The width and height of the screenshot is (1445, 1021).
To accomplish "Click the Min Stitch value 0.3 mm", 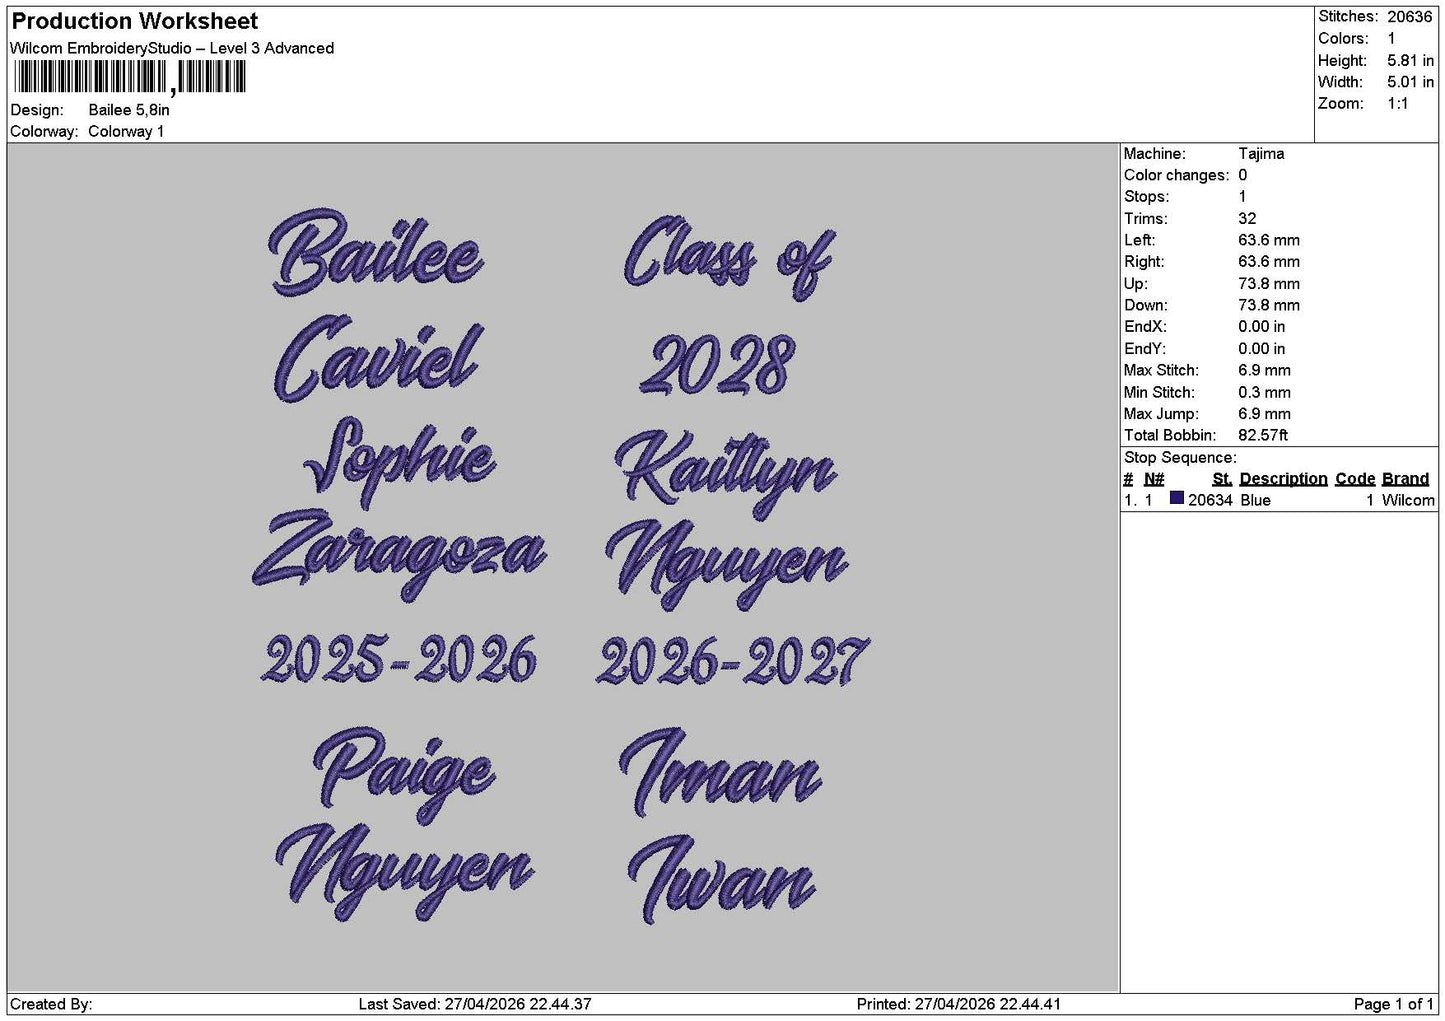I will point(1264,393).
